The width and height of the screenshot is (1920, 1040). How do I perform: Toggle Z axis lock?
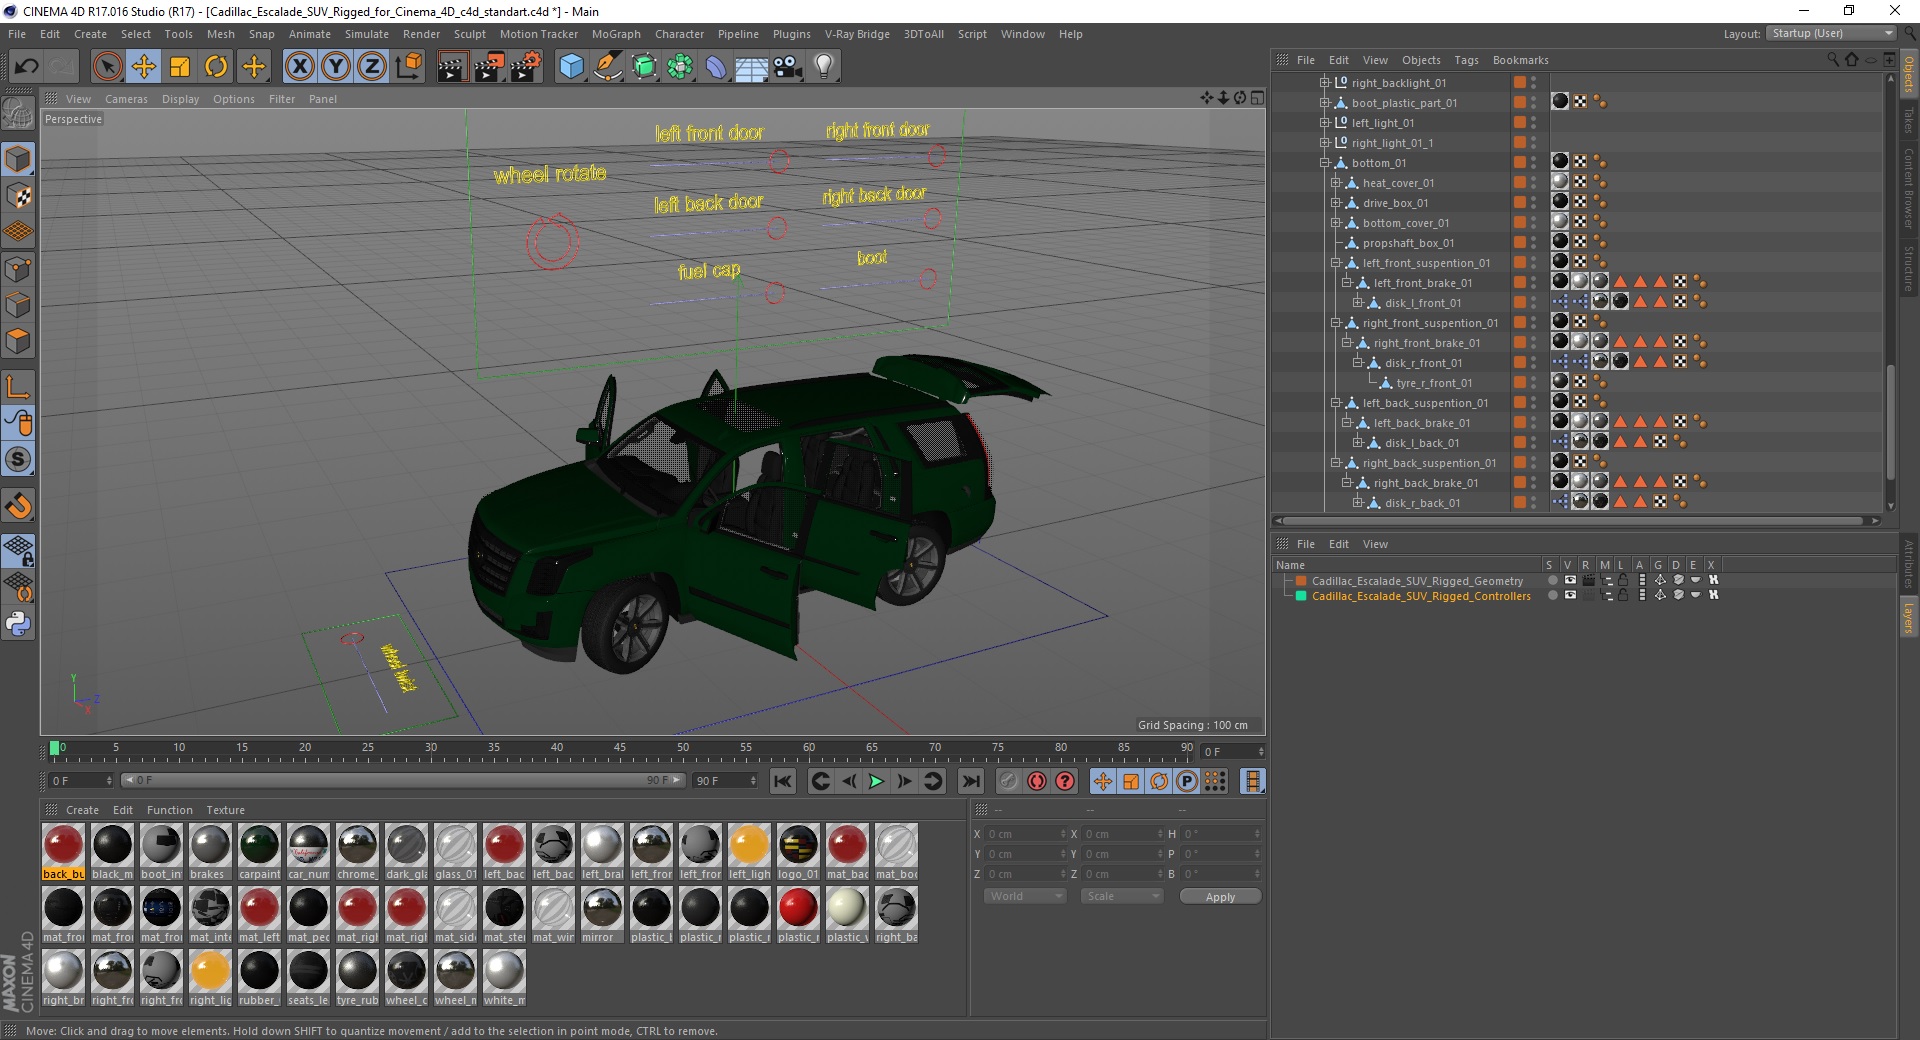[x=372, y=67]
